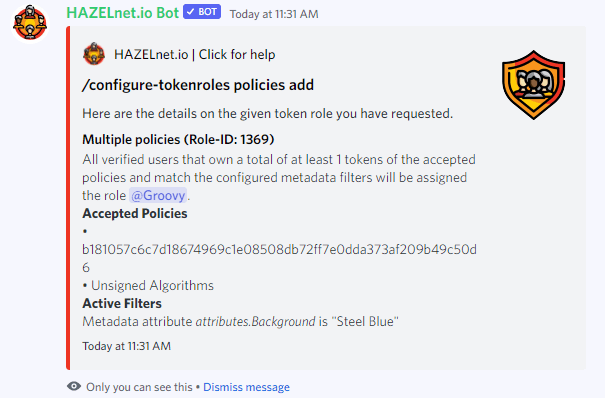Image resolution: width=605 pixels, height=404 pixels.
Task: Click the 'Active Filters' heading
Action: pyautogui.click(x=122, y=303)
